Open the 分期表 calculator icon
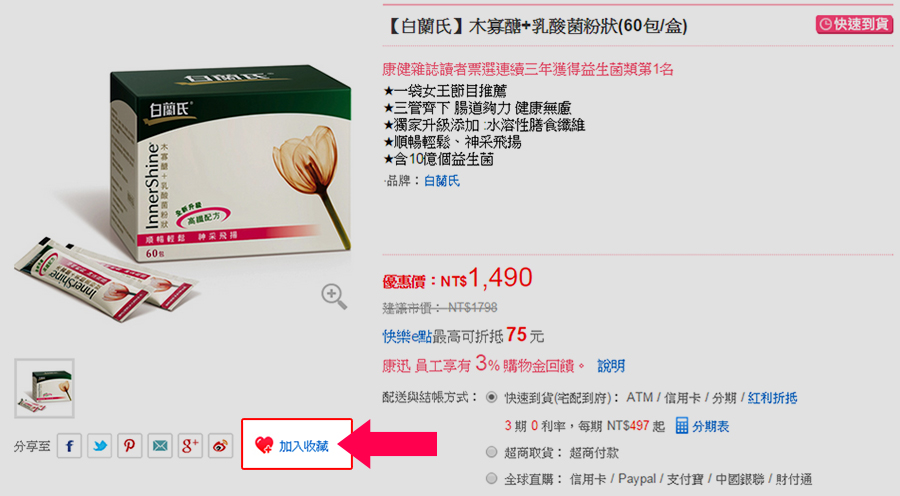 pyautogui.click(x=682, y=425)
